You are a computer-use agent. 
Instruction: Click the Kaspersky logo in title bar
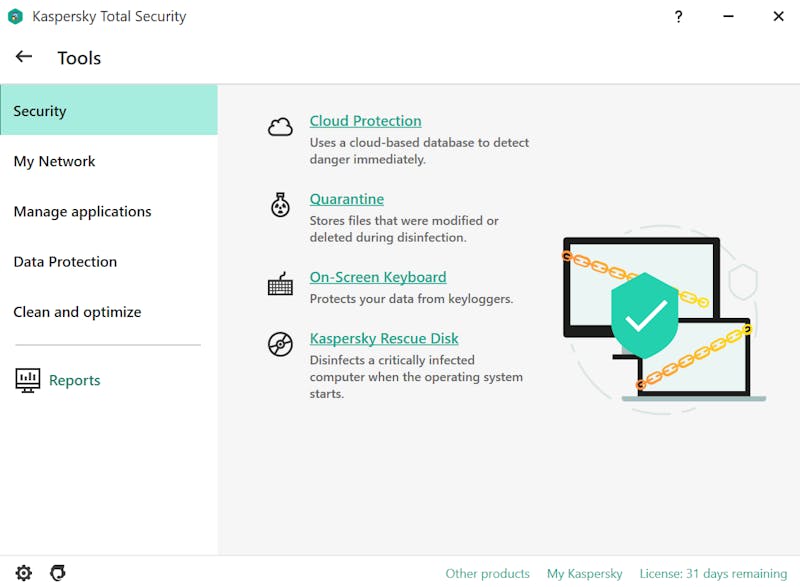[15, 16]
